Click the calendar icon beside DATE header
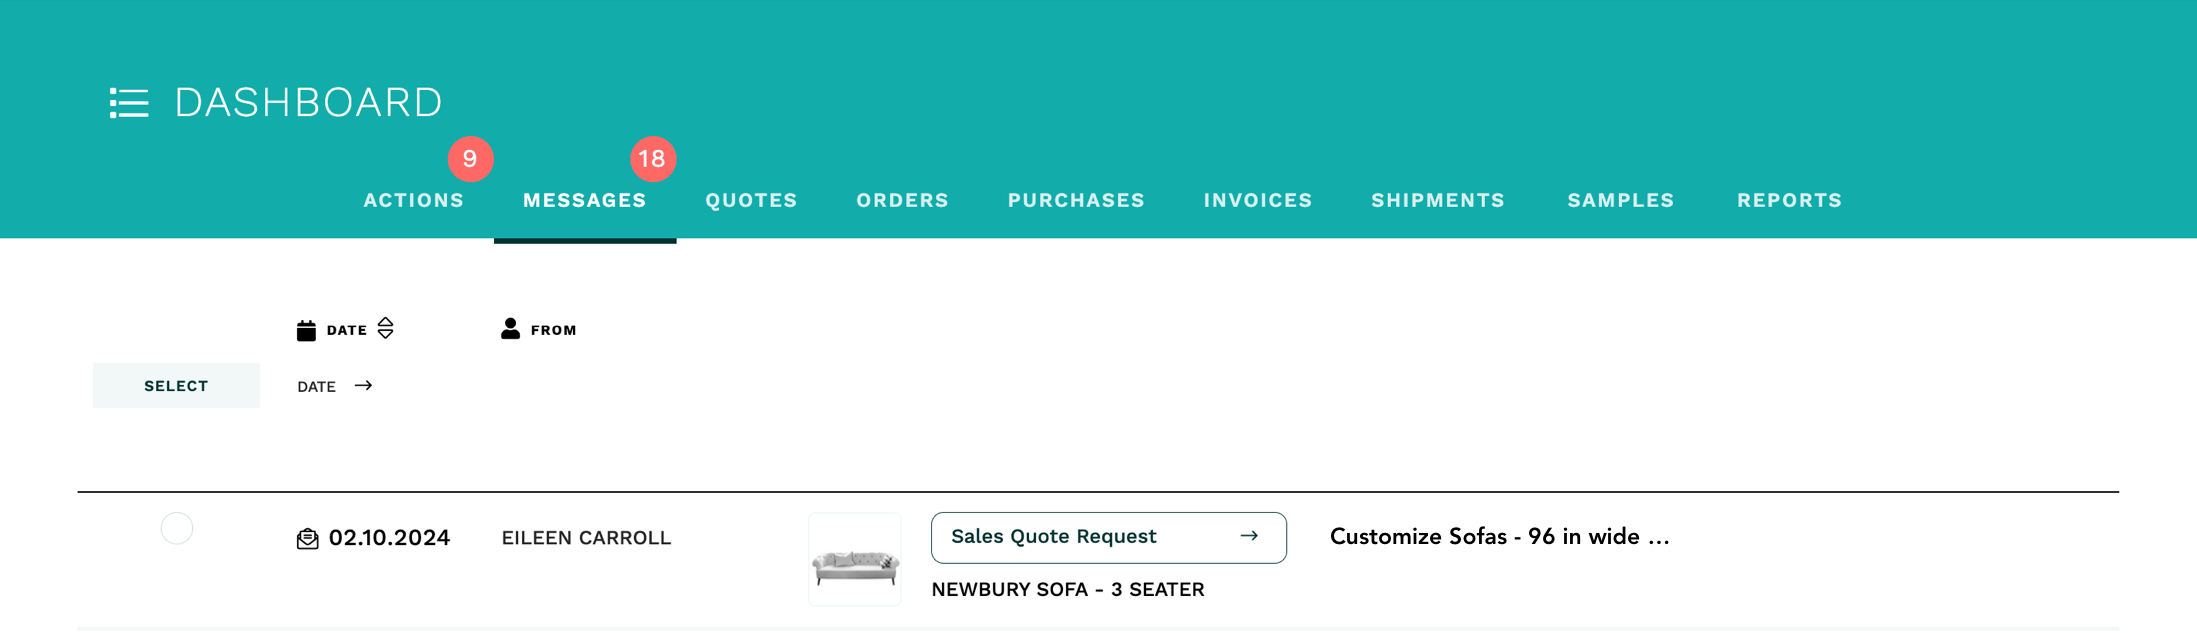Viewport: 2197px width, 633px height. [307, 328]
